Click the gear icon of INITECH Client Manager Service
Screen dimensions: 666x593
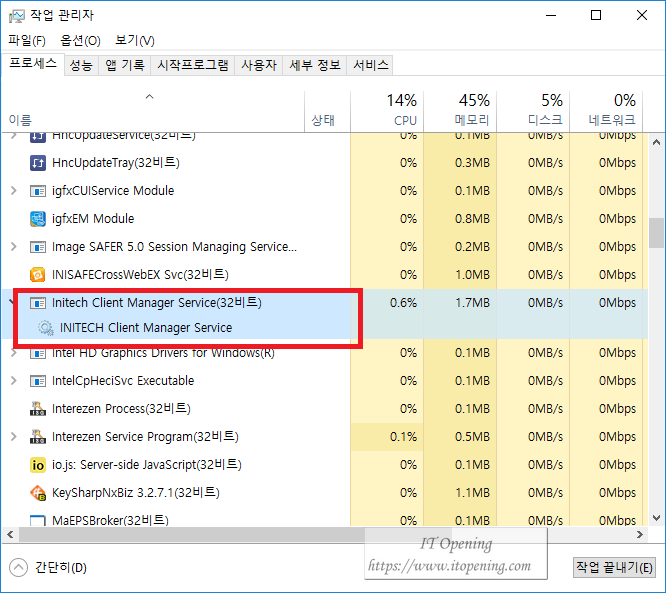pos(45,328)
